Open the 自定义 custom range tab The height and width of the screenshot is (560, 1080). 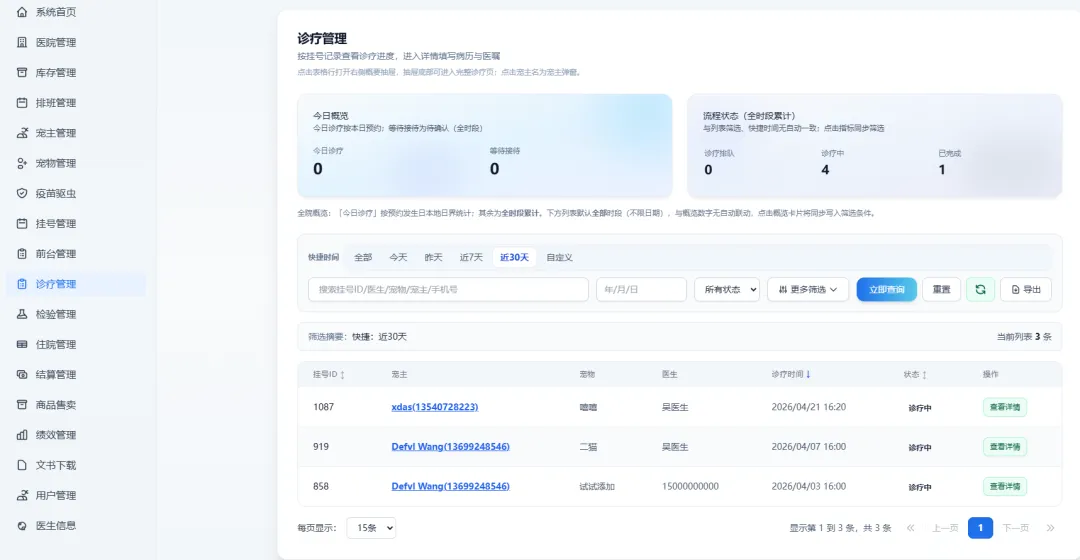pyautogui.click(x=559, y=258)
